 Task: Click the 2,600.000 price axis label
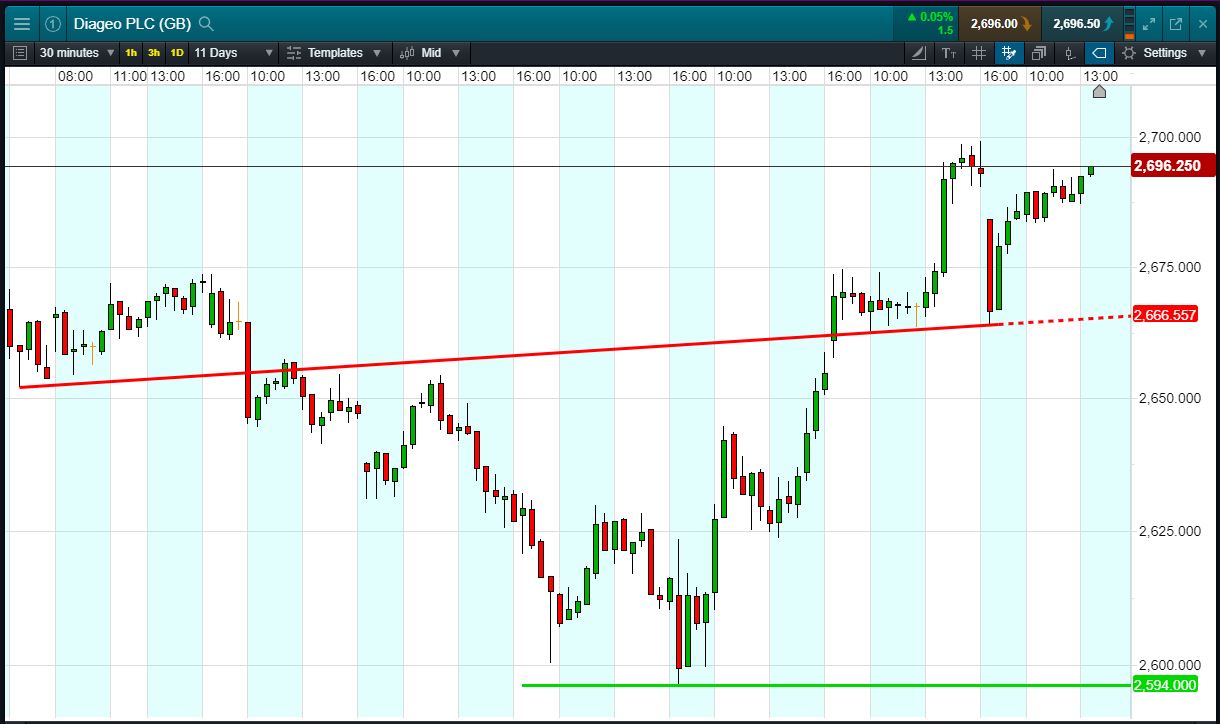pos(1170,665)
